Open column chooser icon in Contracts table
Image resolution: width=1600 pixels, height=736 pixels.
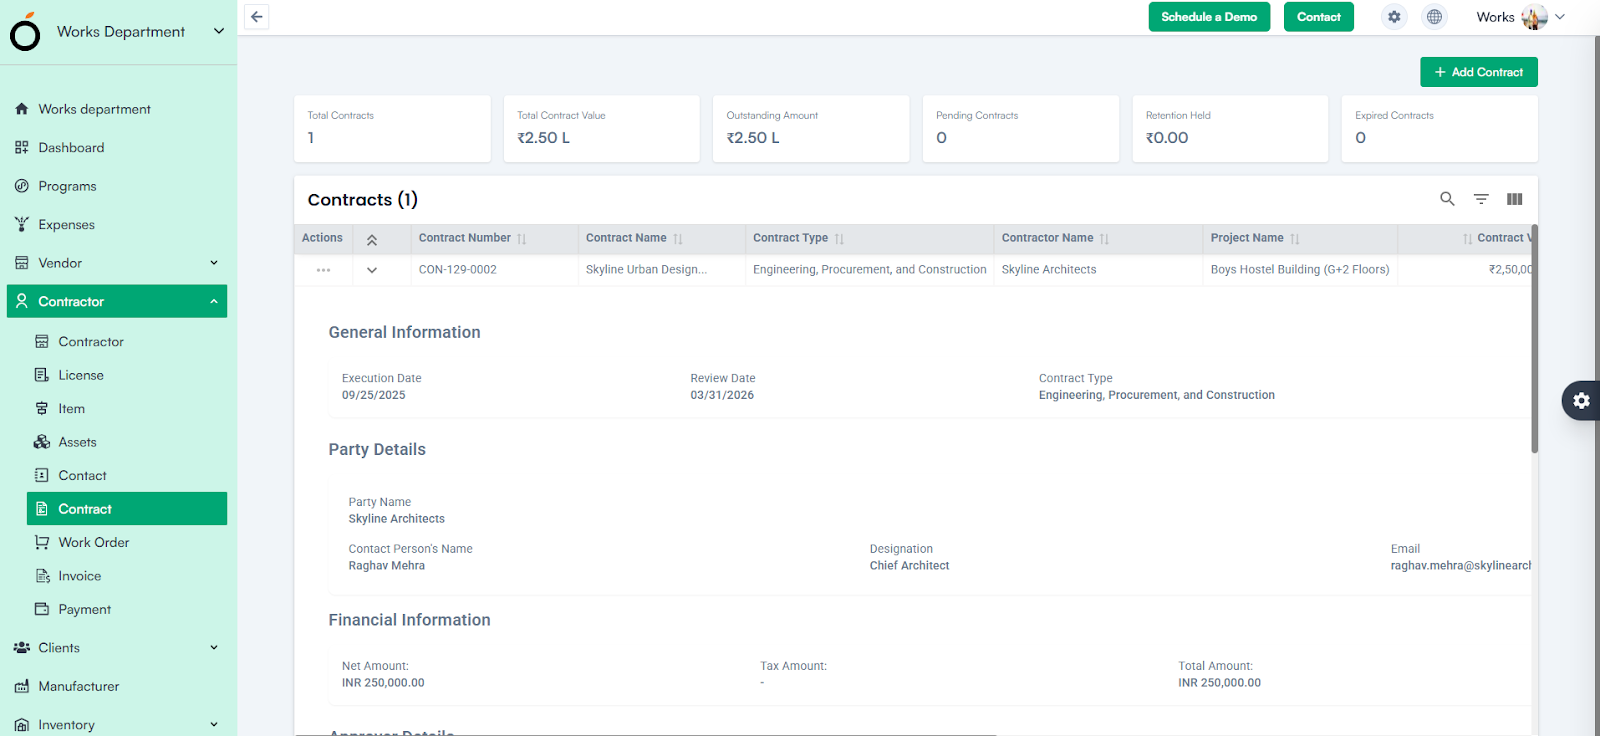click(1514, 199)
